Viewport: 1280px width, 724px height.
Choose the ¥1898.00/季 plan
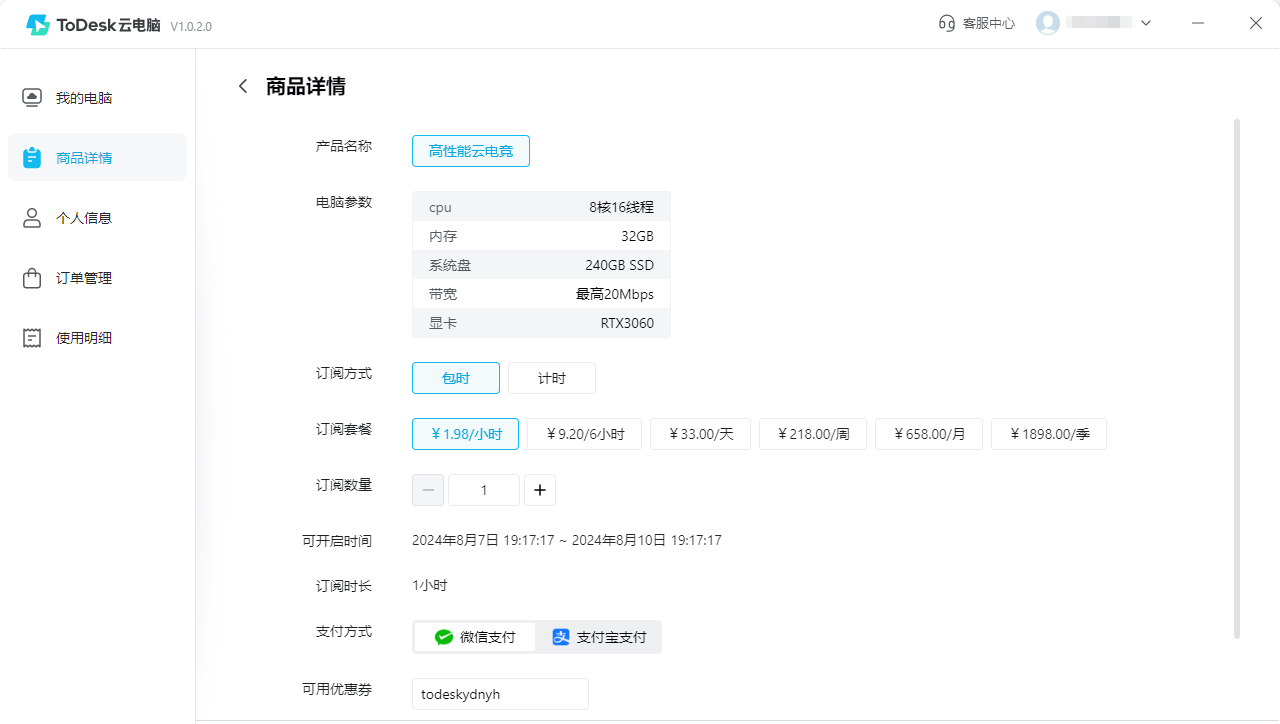pyautogui.click(x=1049, y=434)
